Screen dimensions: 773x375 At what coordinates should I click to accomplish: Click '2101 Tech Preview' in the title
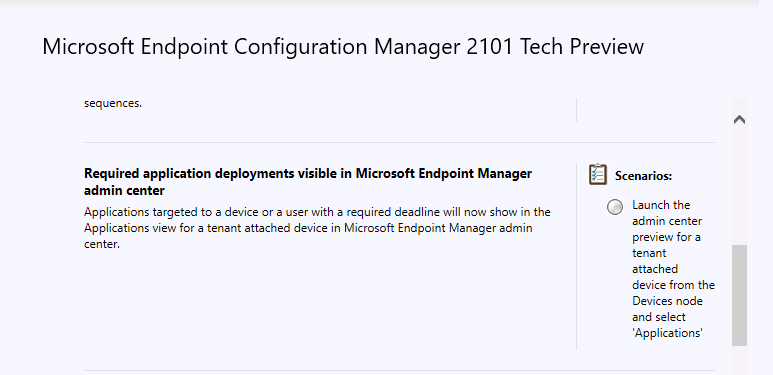(579, 47)
